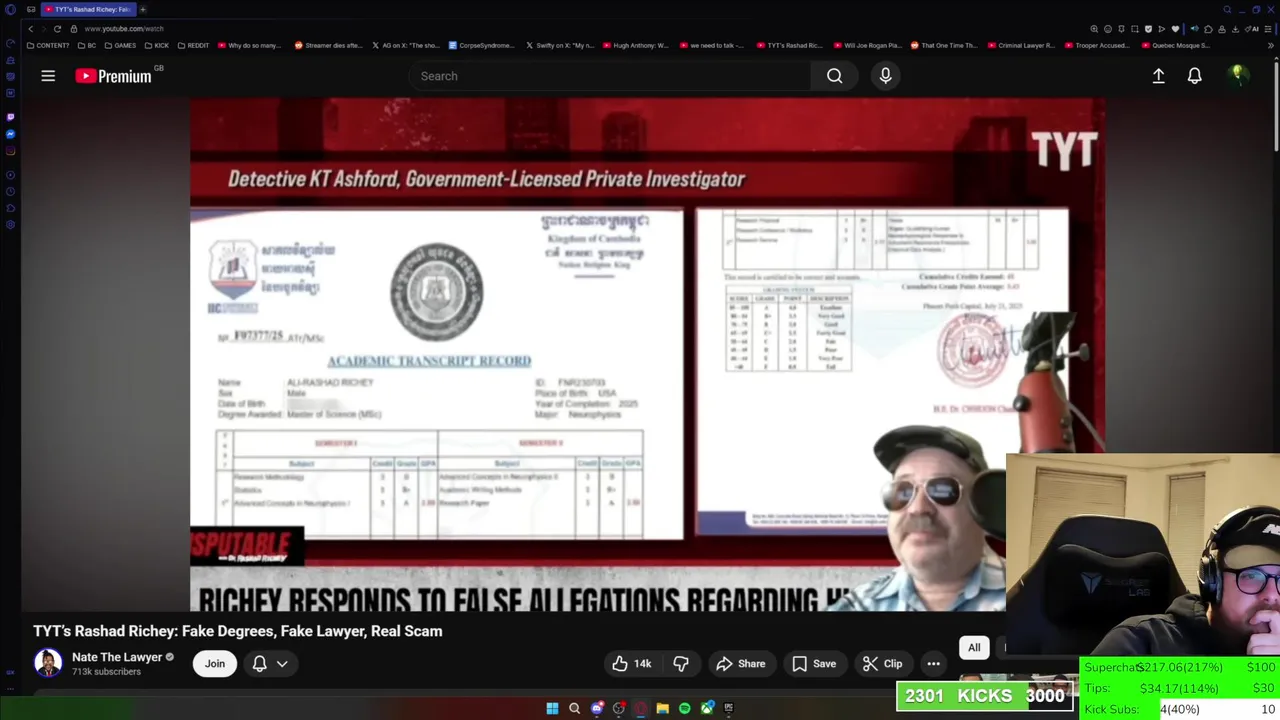Expand channel notification preference dropdown
The width and height of the screenshot is (1280, 720).
(x=270, y=664)
